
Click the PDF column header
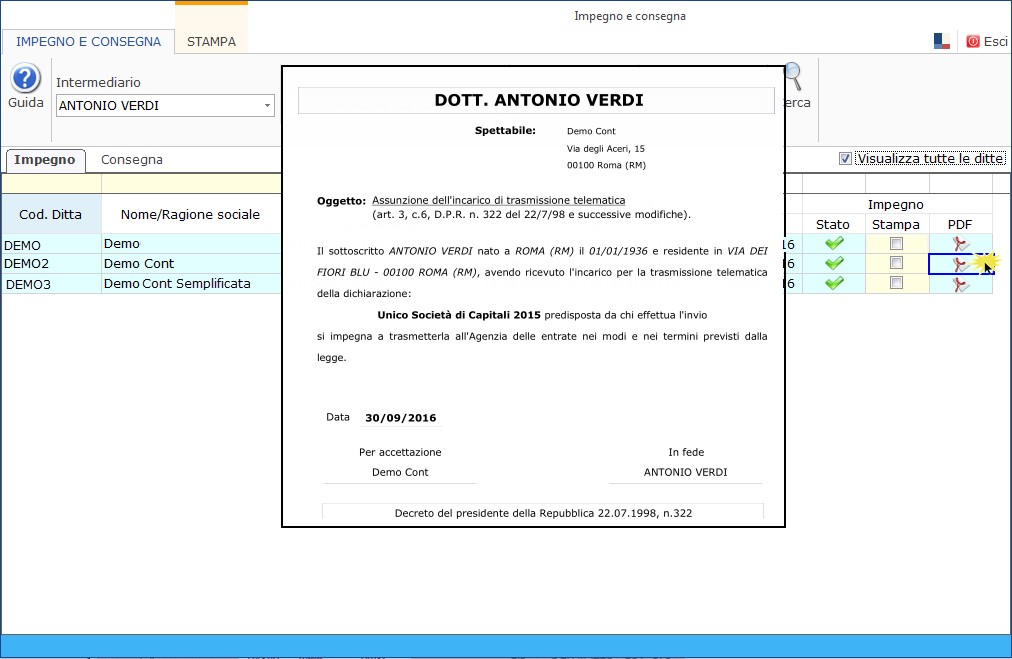(x=960, y=225)
